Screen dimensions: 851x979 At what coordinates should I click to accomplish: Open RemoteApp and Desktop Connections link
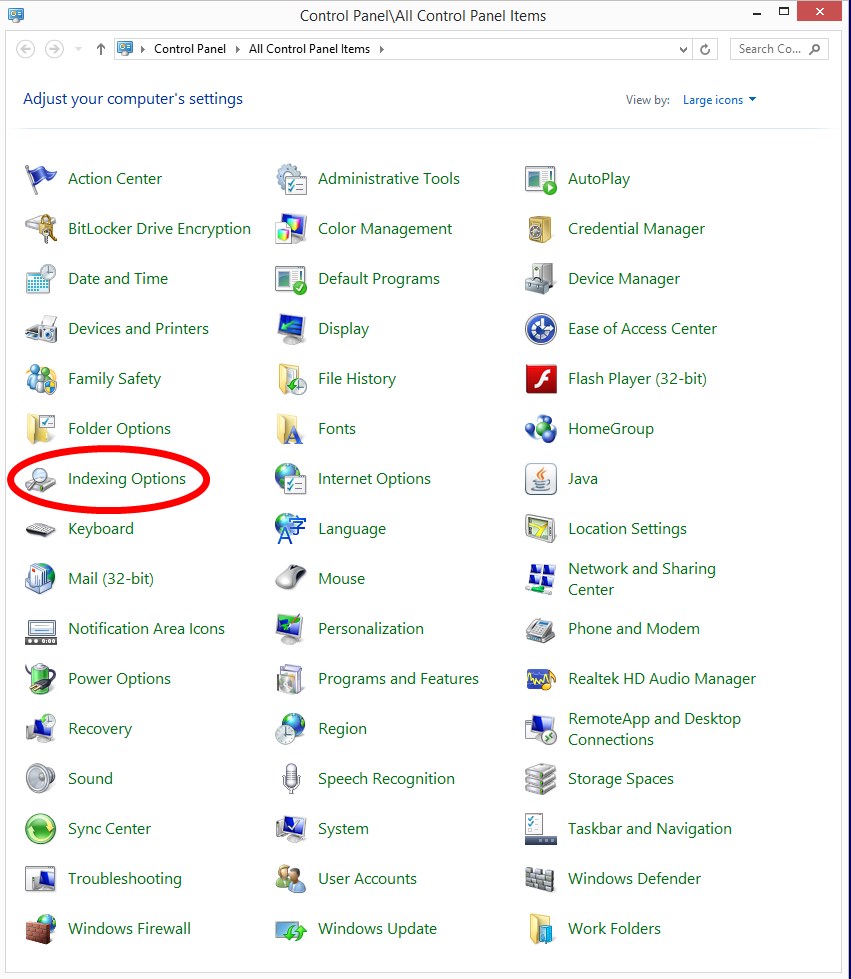pos(654,729)
